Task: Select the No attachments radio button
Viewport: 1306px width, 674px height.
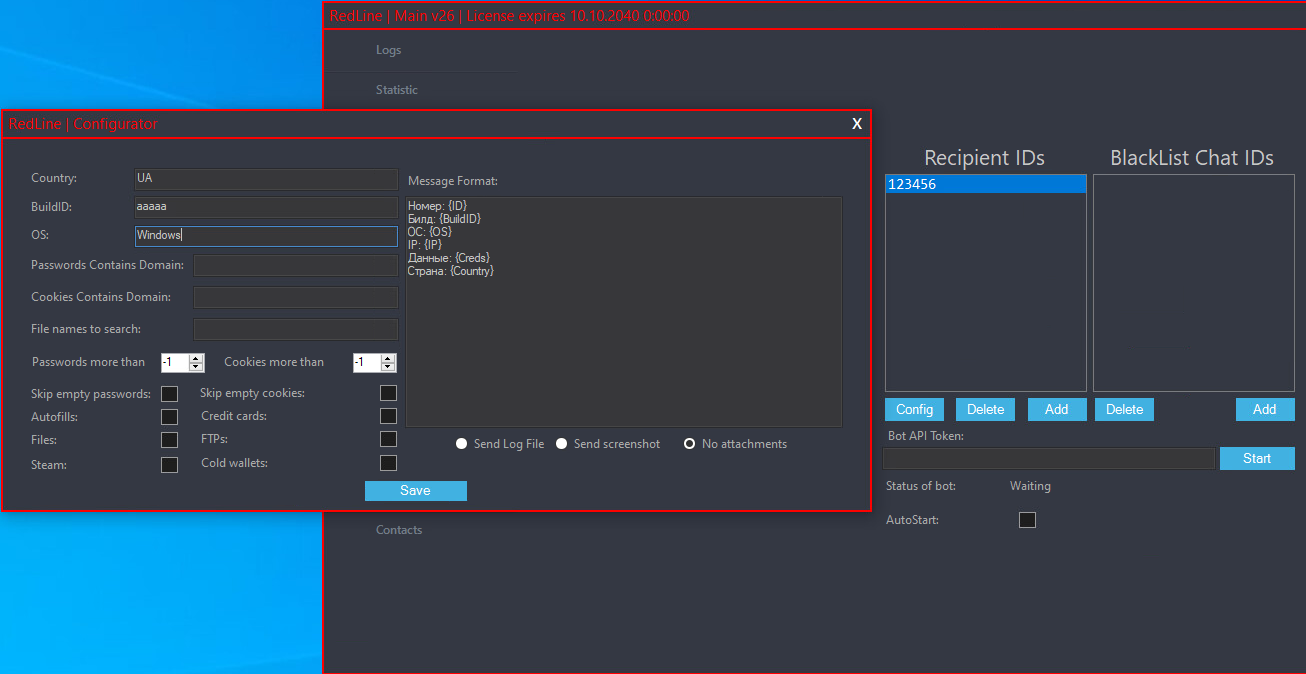Action: pyautogui.click(x=689, y=444)
